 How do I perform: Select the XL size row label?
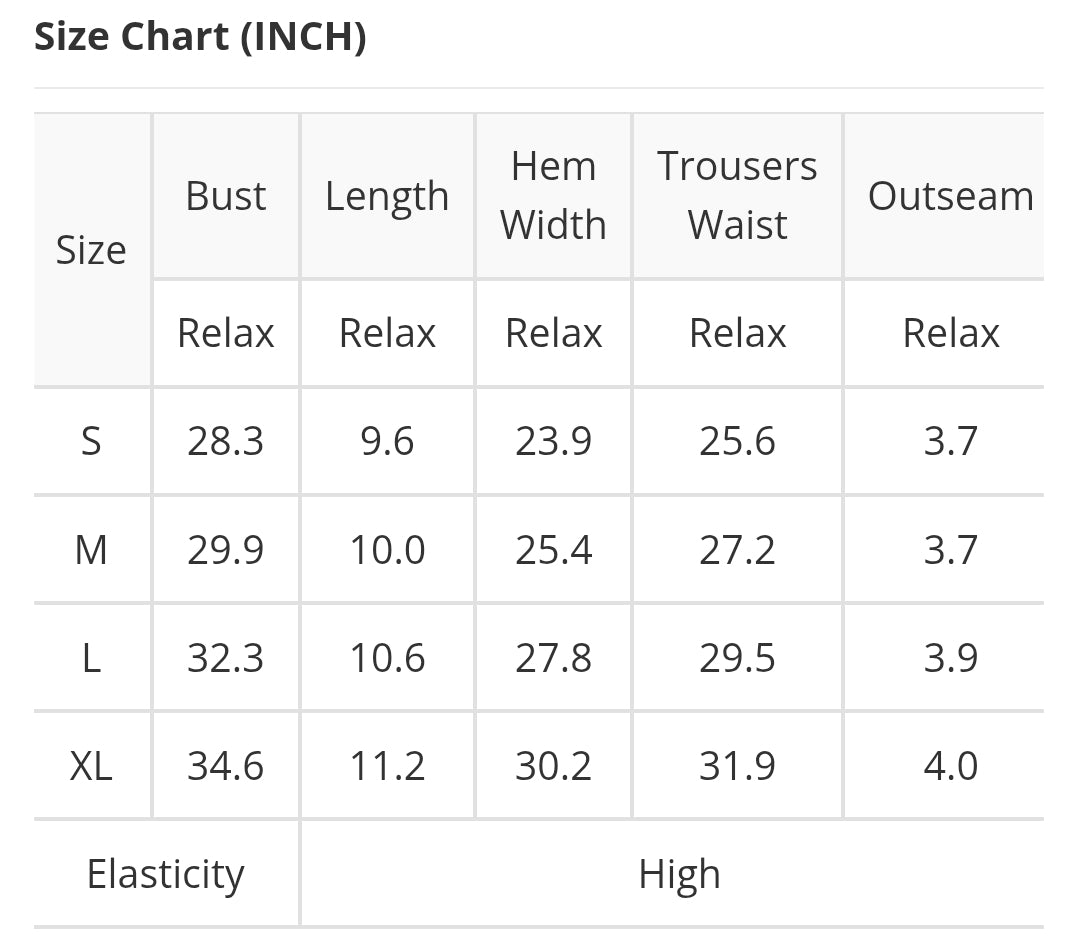(91, 766)
